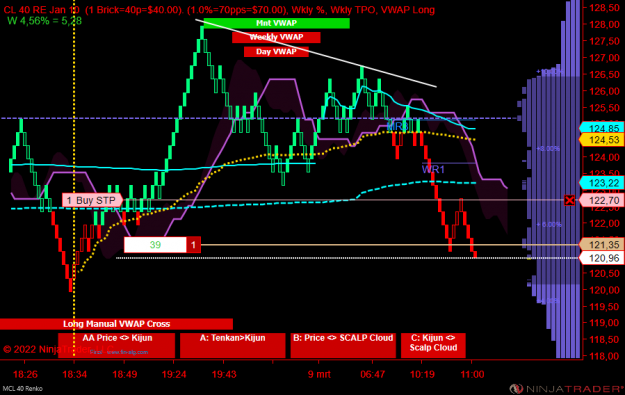Click the WR1 level label

[433, 169]
